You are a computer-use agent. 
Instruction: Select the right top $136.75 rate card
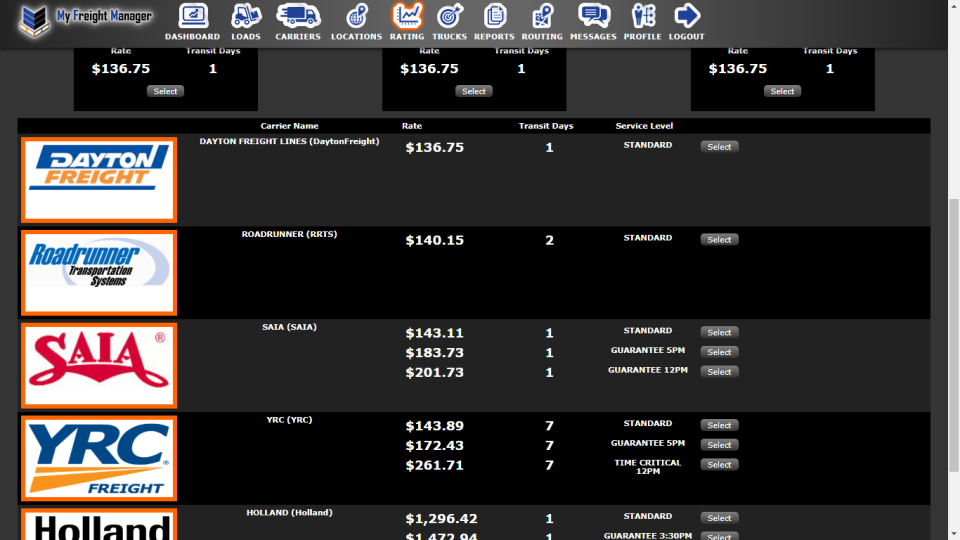click(782, 91)
